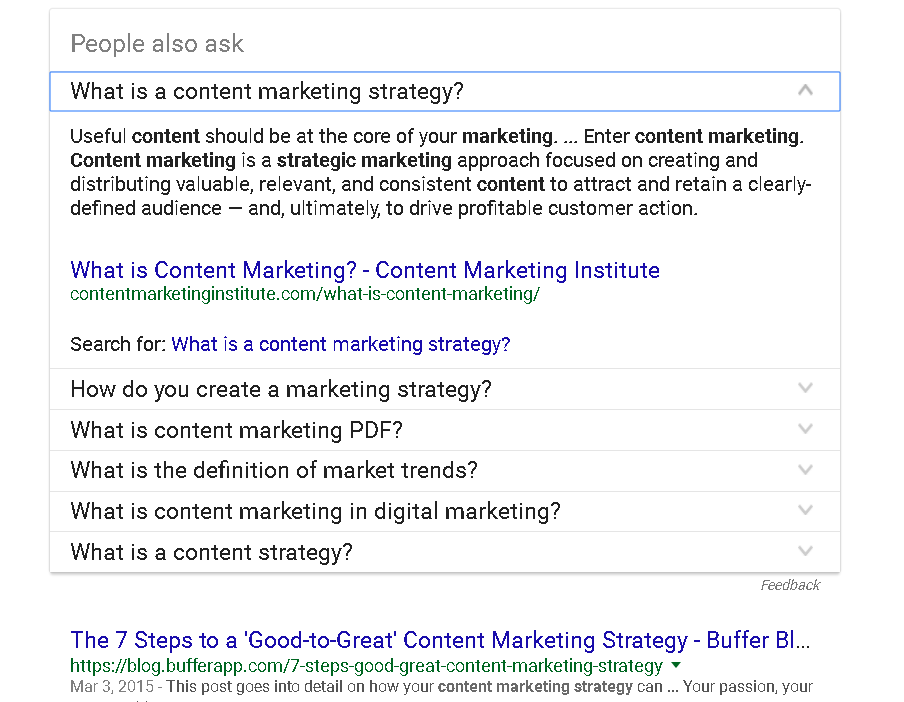Screen dimensions: 904x702
Task: Select question What is a content strategy?
Action: tap(211, 552)
